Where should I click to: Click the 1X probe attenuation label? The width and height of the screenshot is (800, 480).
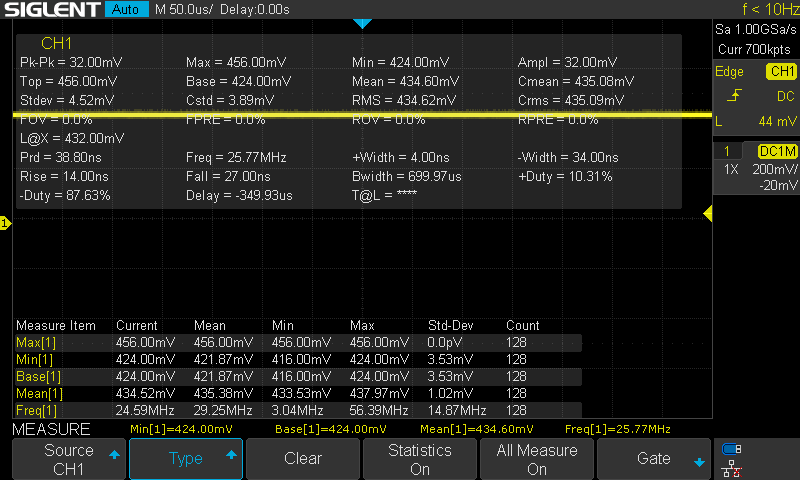[x=731, y=169]
